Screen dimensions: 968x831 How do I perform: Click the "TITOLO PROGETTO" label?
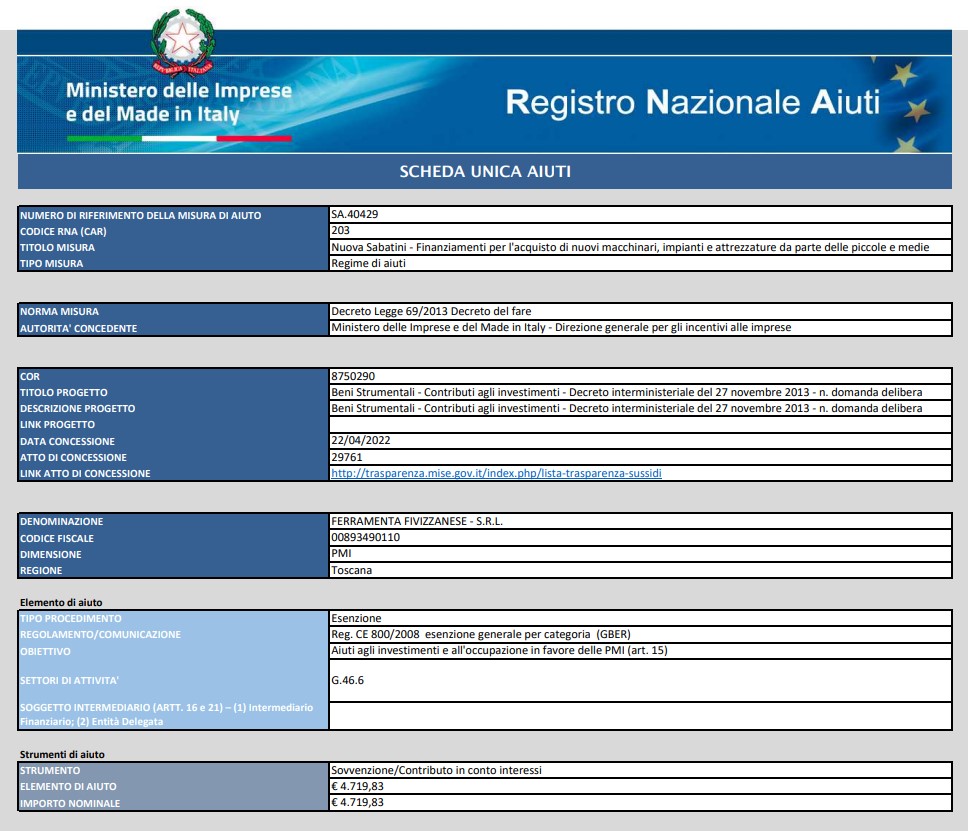64,393
